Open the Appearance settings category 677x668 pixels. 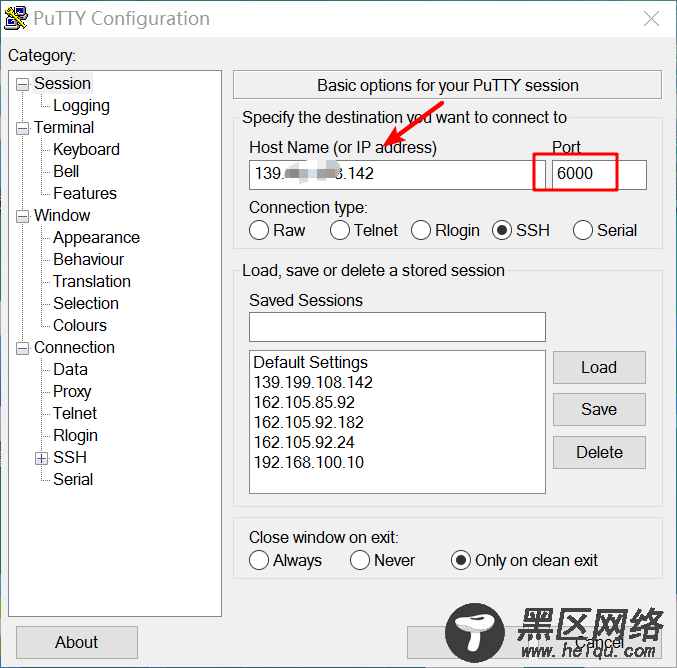point(96,237)
